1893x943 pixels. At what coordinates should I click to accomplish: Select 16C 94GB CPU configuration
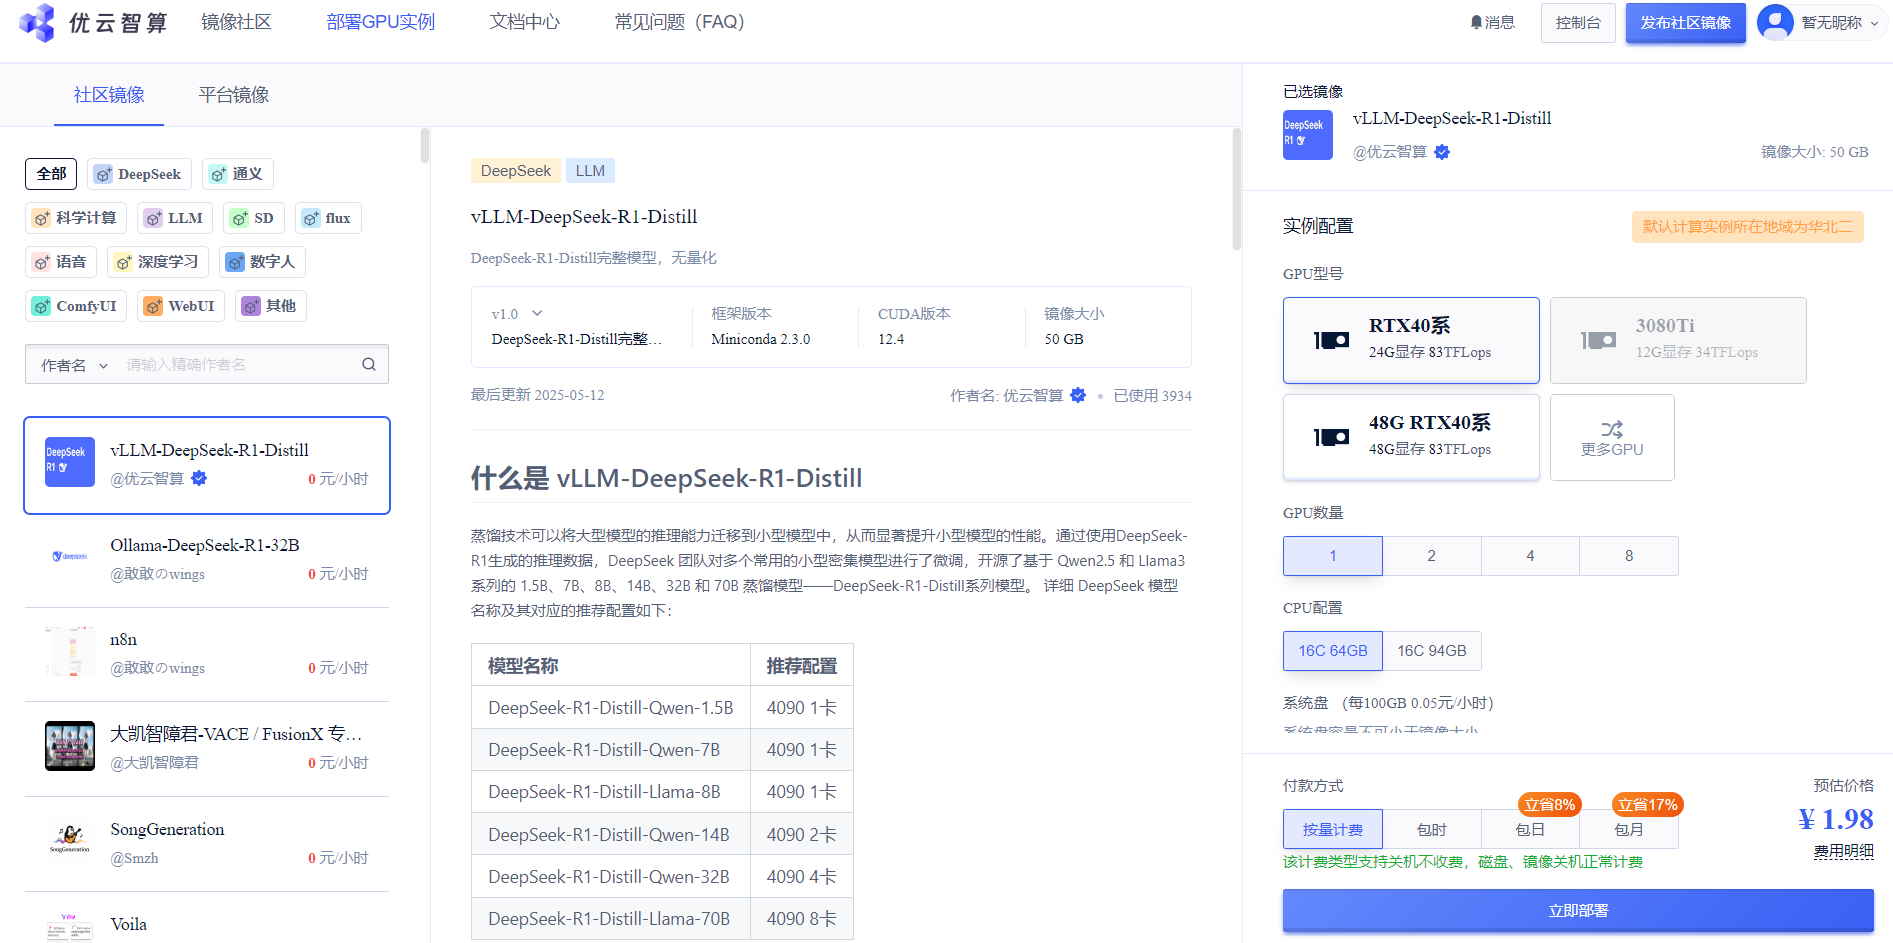pos(1432,651)
